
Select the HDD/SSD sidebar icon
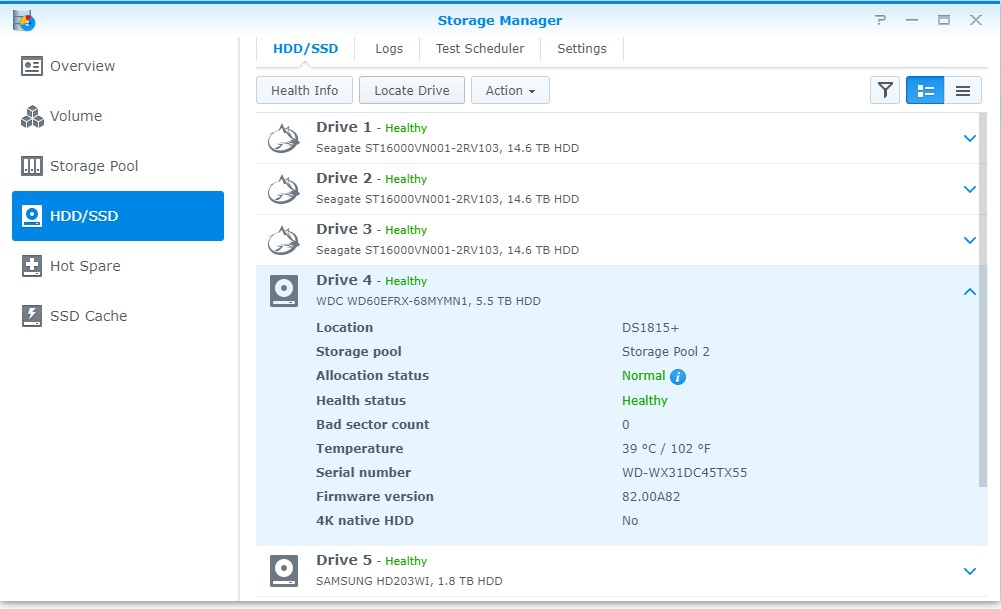[32, 216]
